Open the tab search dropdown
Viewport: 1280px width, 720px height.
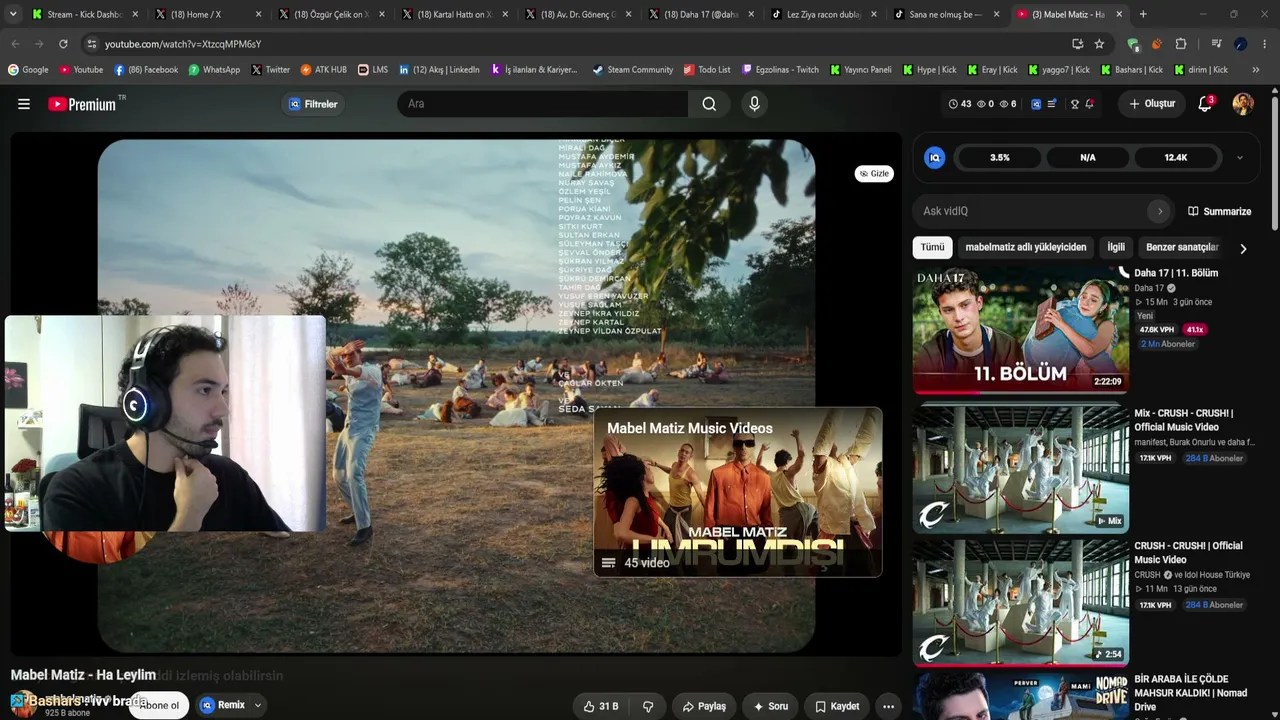pos(13,14)
